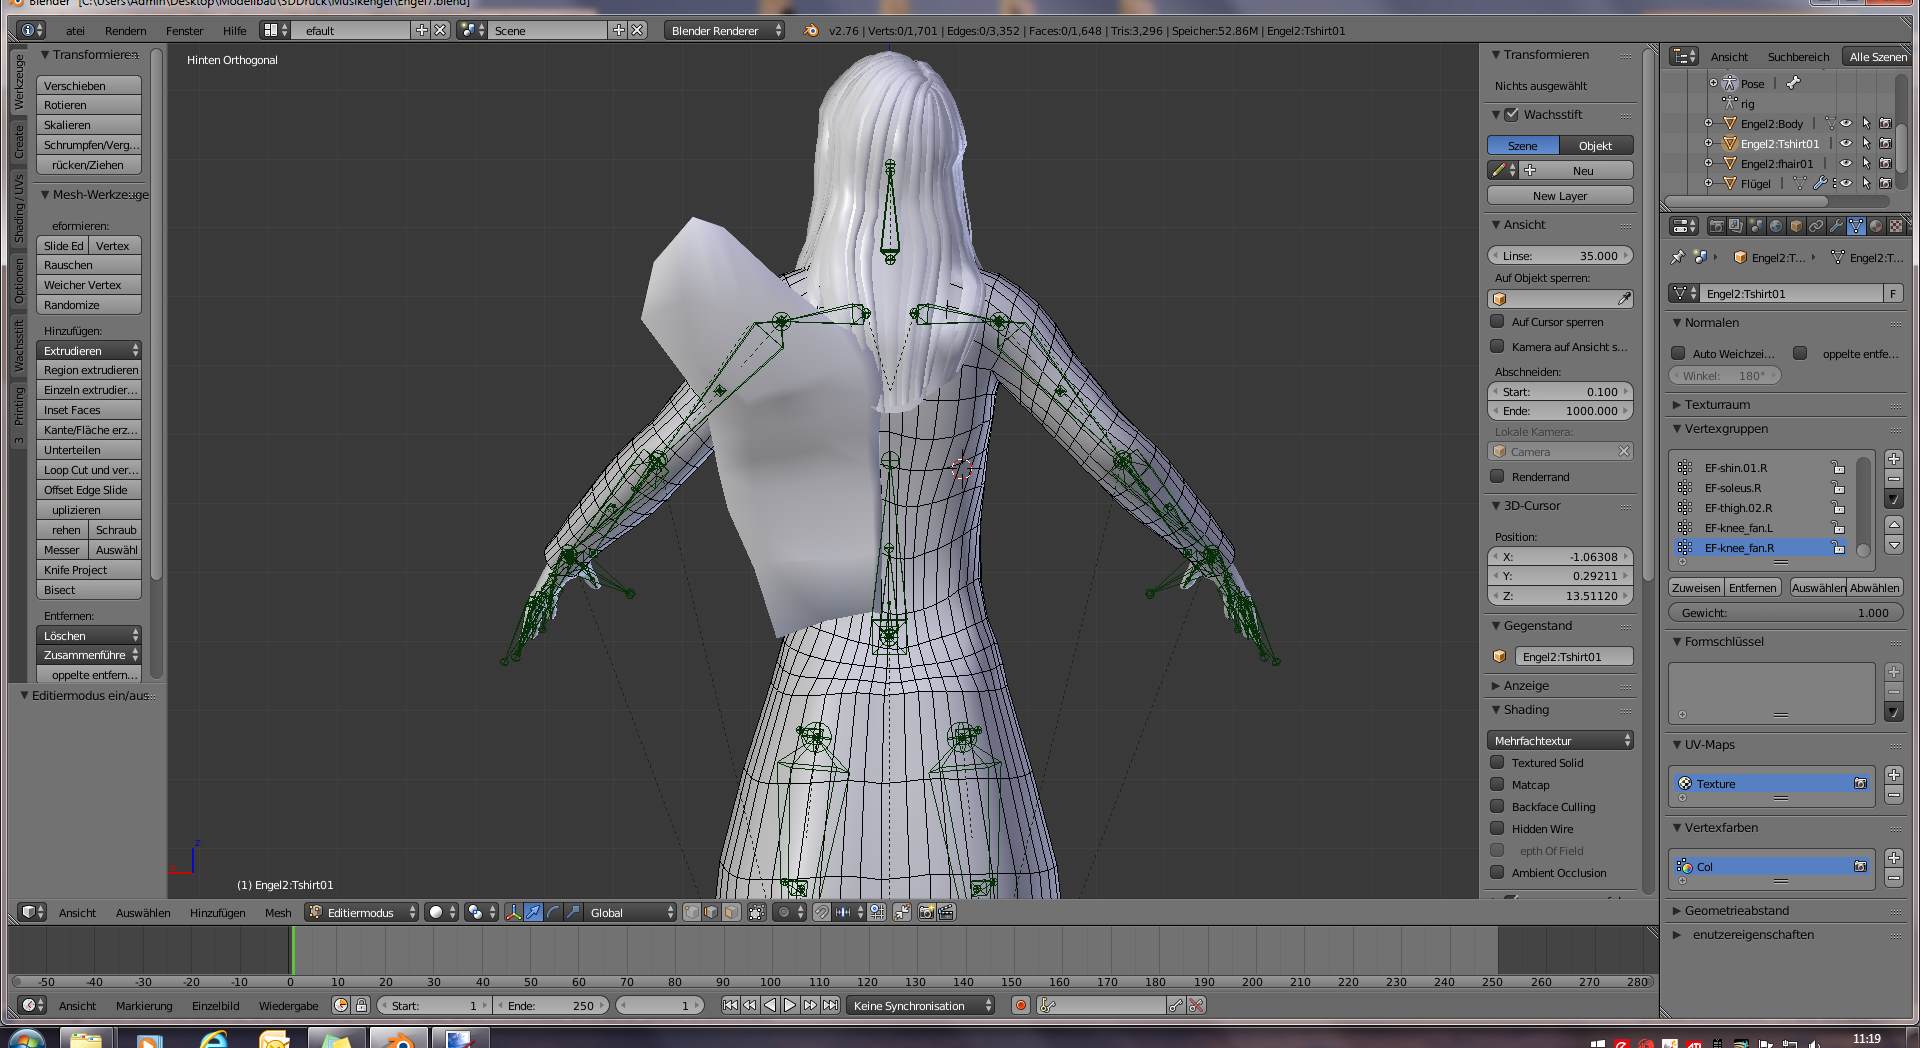Open the World properties tab
The image size is (1920, 1048).
click(x=1776, y=226)
